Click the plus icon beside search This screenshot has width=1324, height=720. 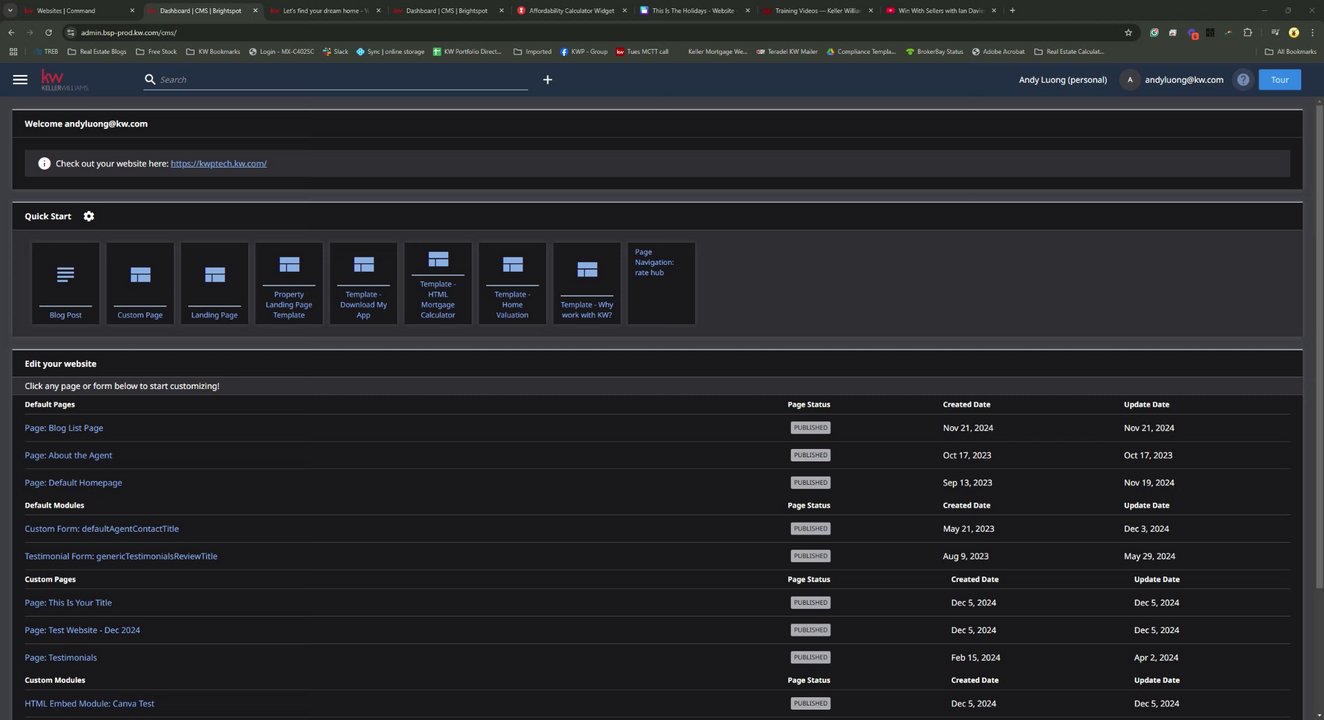547,80
